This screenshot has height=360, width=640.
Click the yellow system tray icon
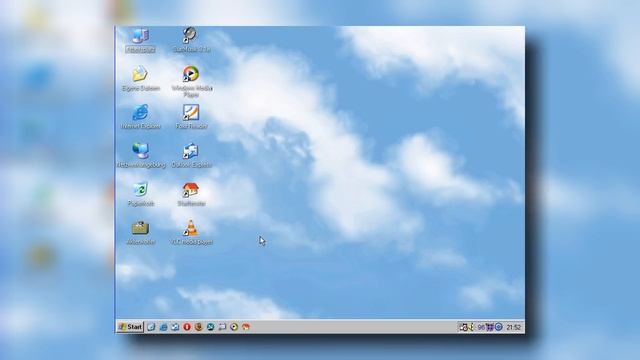(x=471, y=327)
